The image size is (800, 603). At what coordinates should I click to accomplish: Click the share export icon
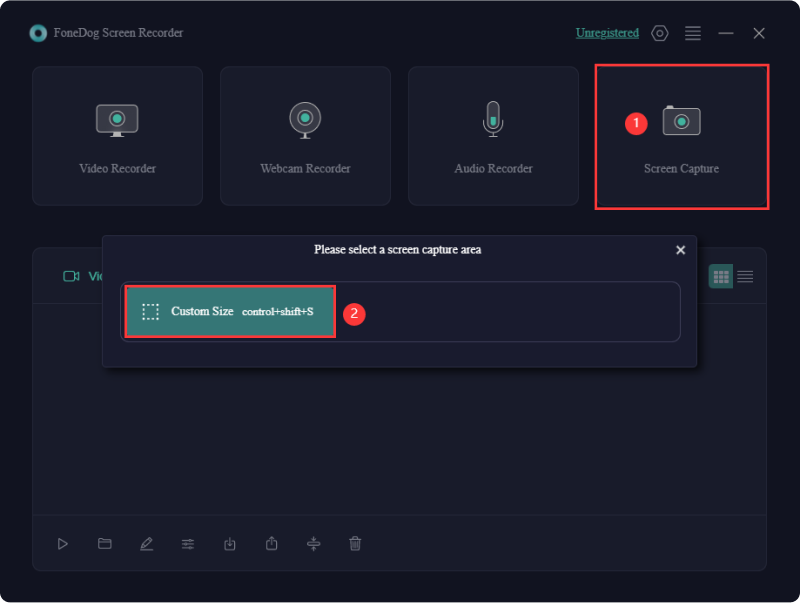pos(271,543)
